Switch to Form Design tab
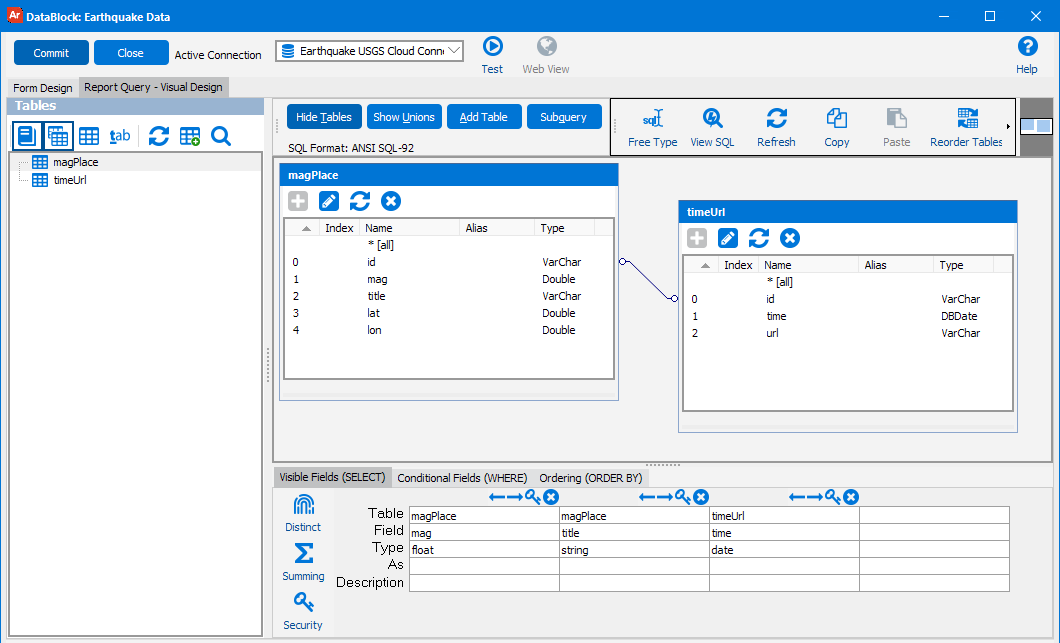This screenshot has width=1060, height=643. (x=43, y=88)
